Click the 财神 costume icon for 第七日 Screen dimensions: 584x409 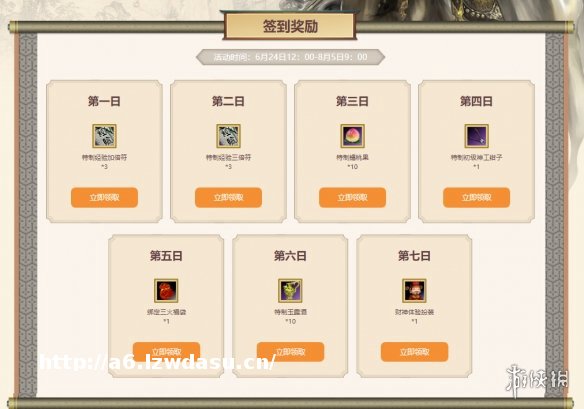[414, 291]
